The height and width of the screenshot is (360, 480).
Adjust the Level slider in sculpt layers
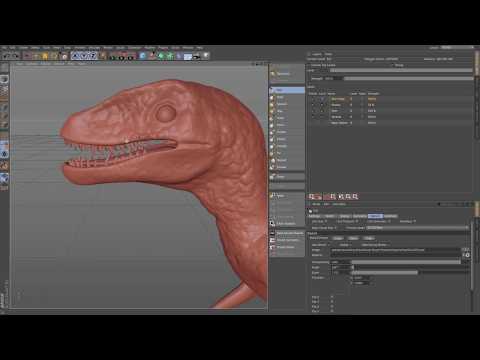[x=401, y=70]
